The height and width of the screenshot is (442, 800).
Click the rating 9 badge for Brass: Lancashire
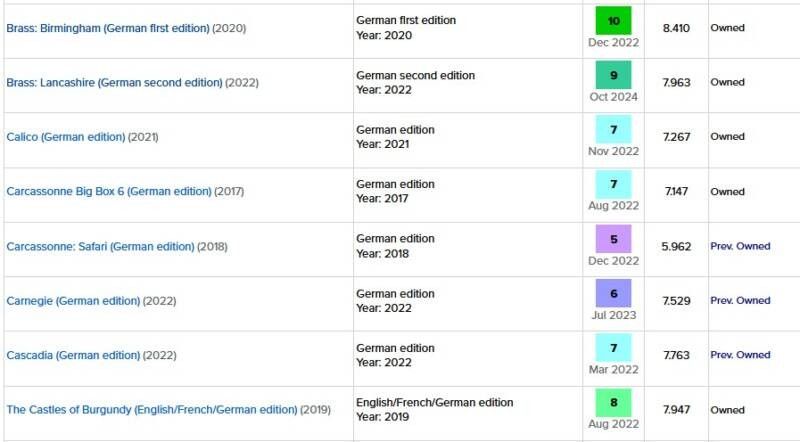click(x=613, y=75)
